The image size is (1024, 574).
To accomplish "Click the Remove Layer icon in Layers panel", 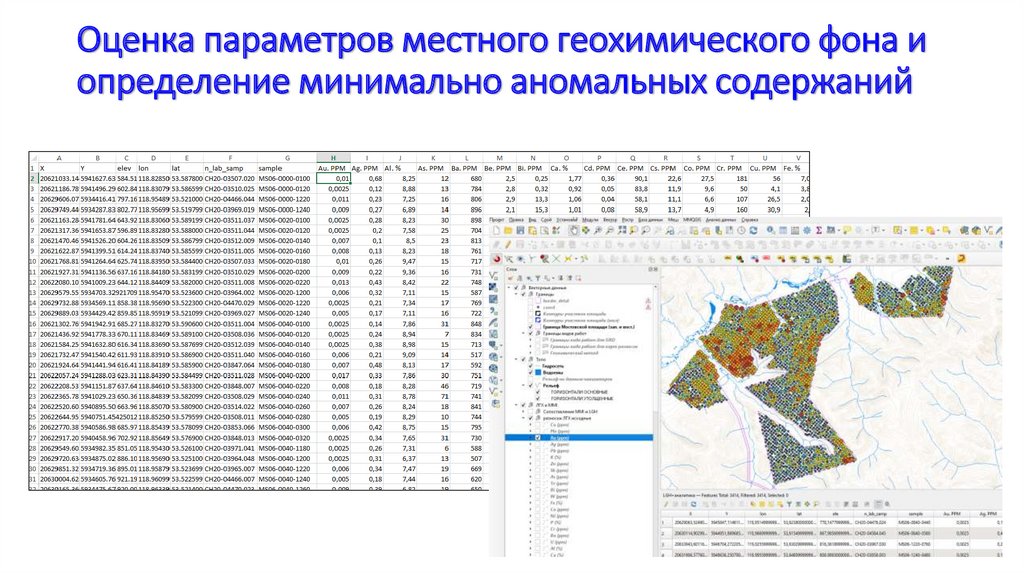I will point(578,278).
